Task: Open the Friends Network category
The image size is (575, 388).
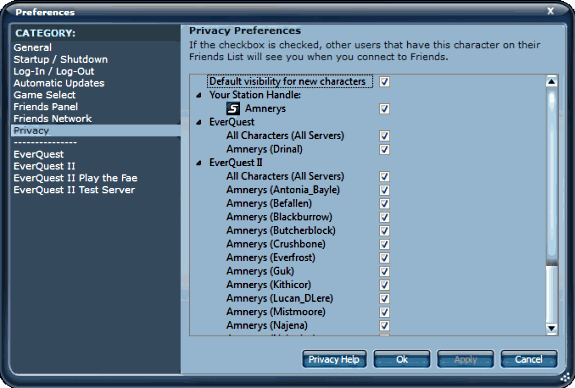Action: pyautogui.click(x=52, y=118)
